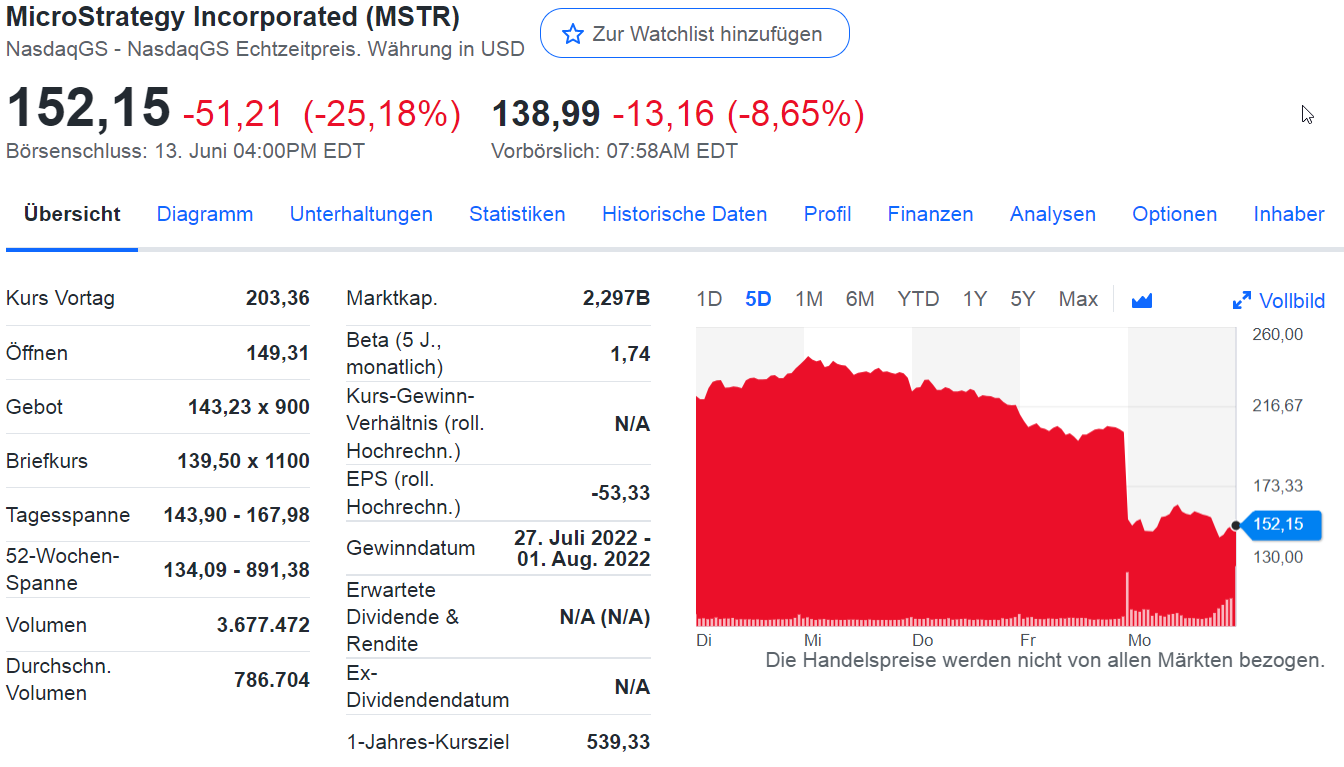The width and height of the screenshot is (1344, 767).
Task: Open the Optionen tab
Action: click(x=1174, y=214)
